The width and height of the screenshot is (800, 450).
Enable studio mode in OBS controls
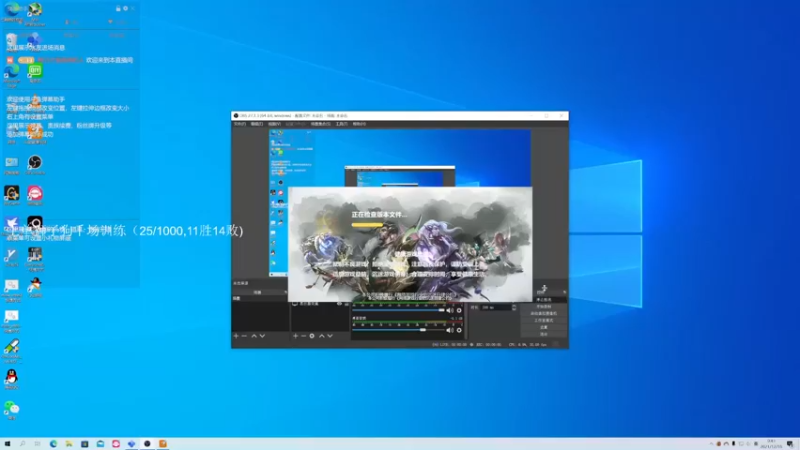[544, 320]
